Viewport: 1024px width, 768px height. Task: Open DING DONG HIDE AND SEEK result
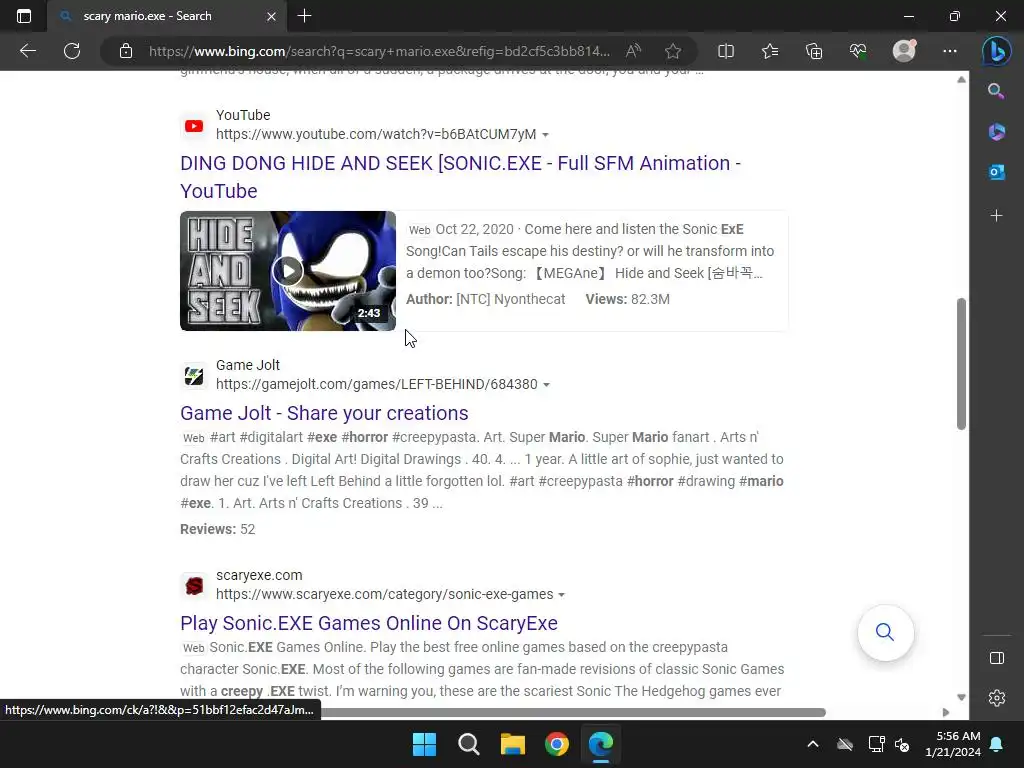click(x=460, y=177)
